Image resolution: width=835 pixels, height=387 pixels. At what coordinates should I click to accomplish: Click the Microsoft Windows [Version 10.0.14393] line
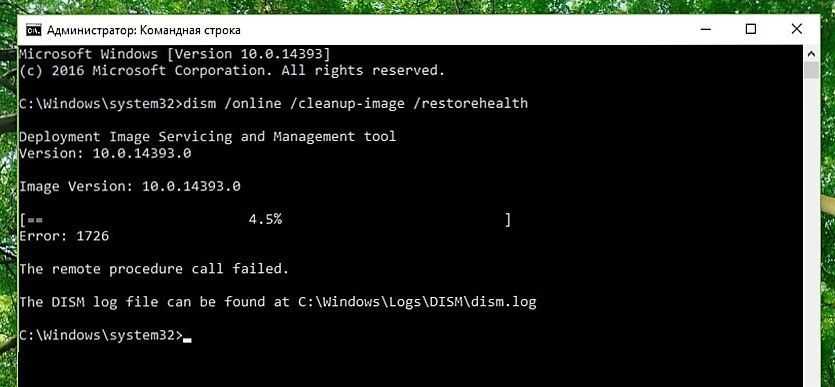coord(175,54)
